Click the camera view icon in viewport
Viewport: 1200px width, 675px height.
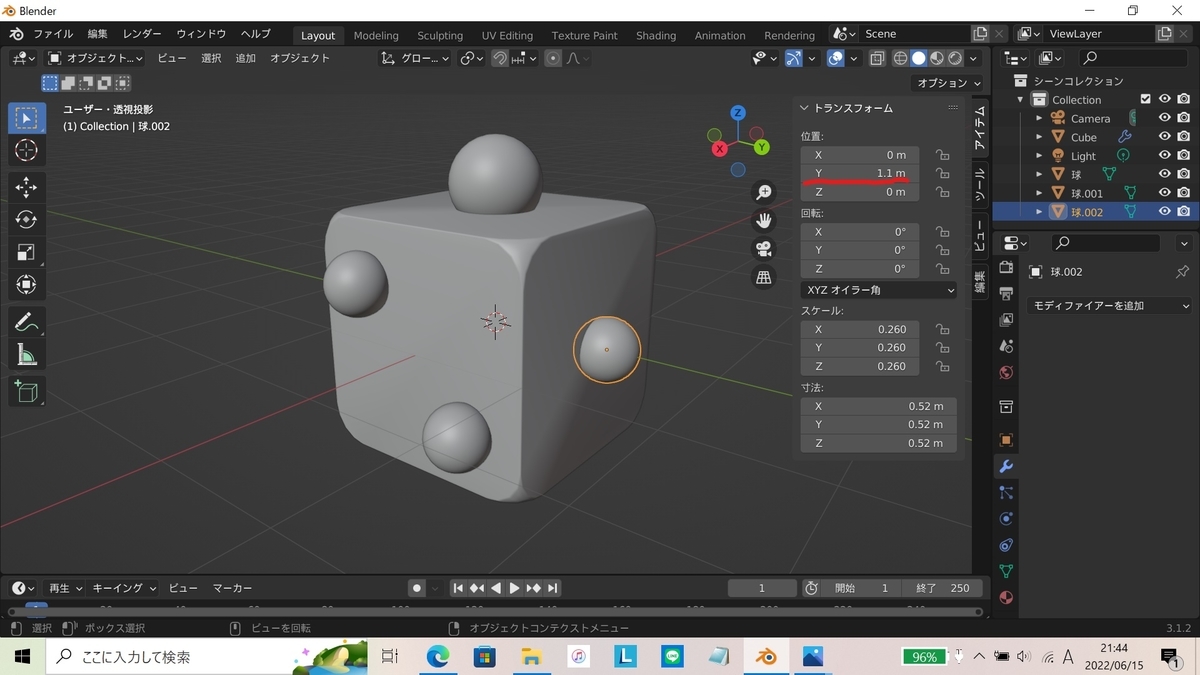[x=764, y=249]
